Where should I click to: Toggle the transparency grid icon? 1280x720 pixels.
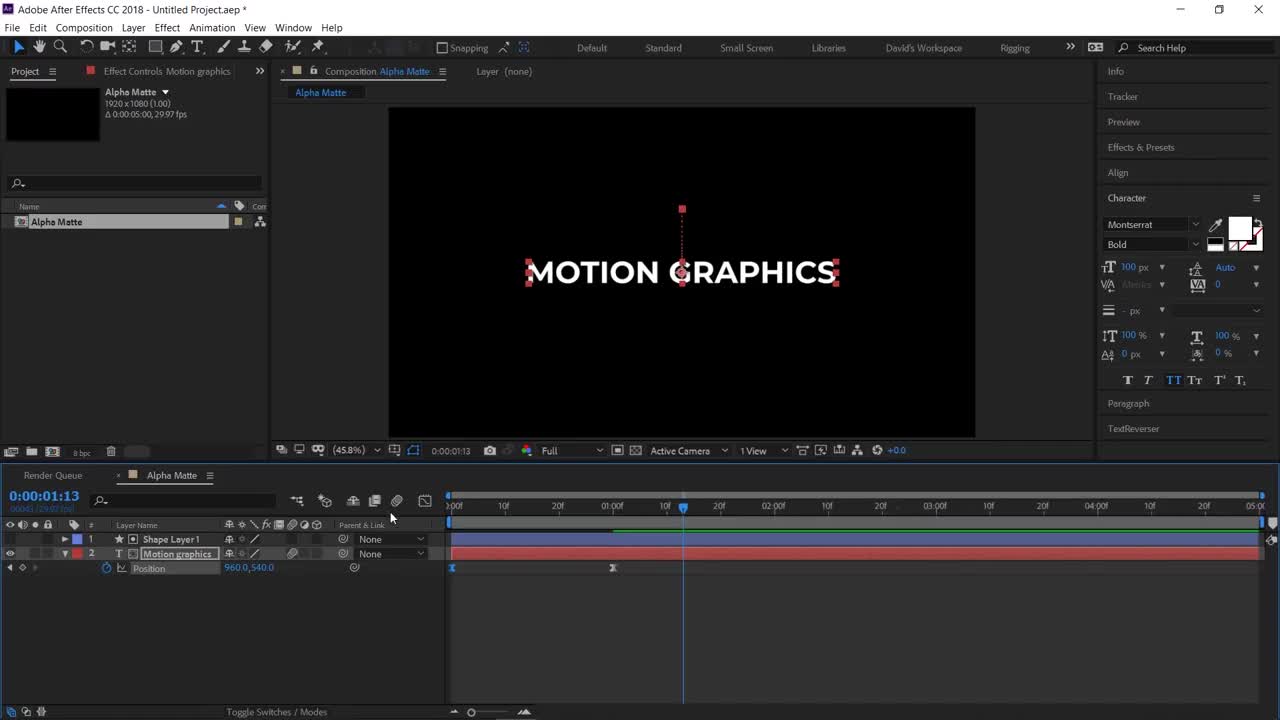tap(635, 451)
